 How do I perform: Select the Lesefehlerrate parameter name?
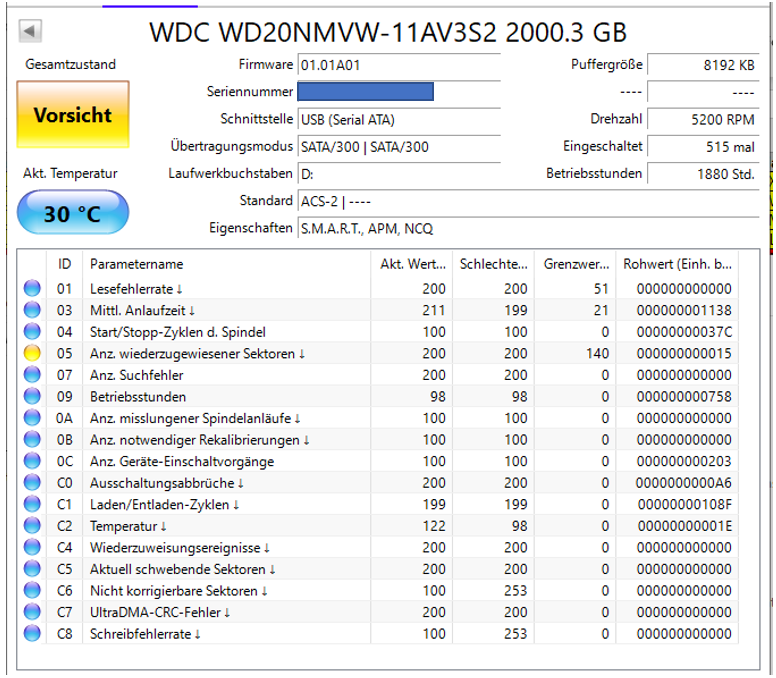[136, 289]
